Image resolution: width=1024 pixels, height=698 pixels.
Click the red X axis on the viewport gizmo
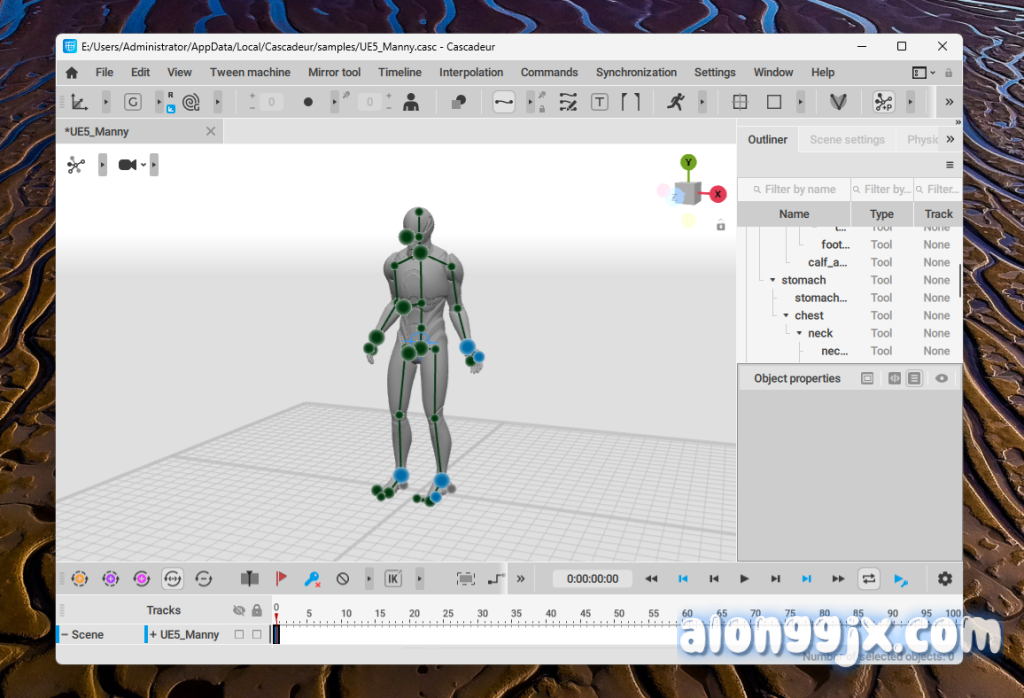pyautogui.click(x=718, y=194)
